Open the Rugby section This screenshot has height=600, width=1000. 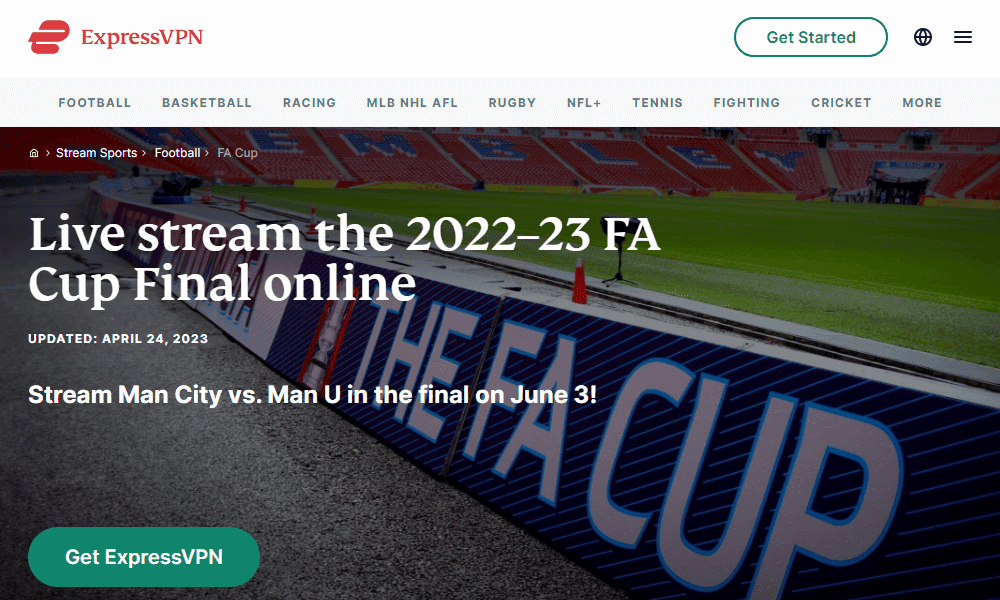(512, 103)
